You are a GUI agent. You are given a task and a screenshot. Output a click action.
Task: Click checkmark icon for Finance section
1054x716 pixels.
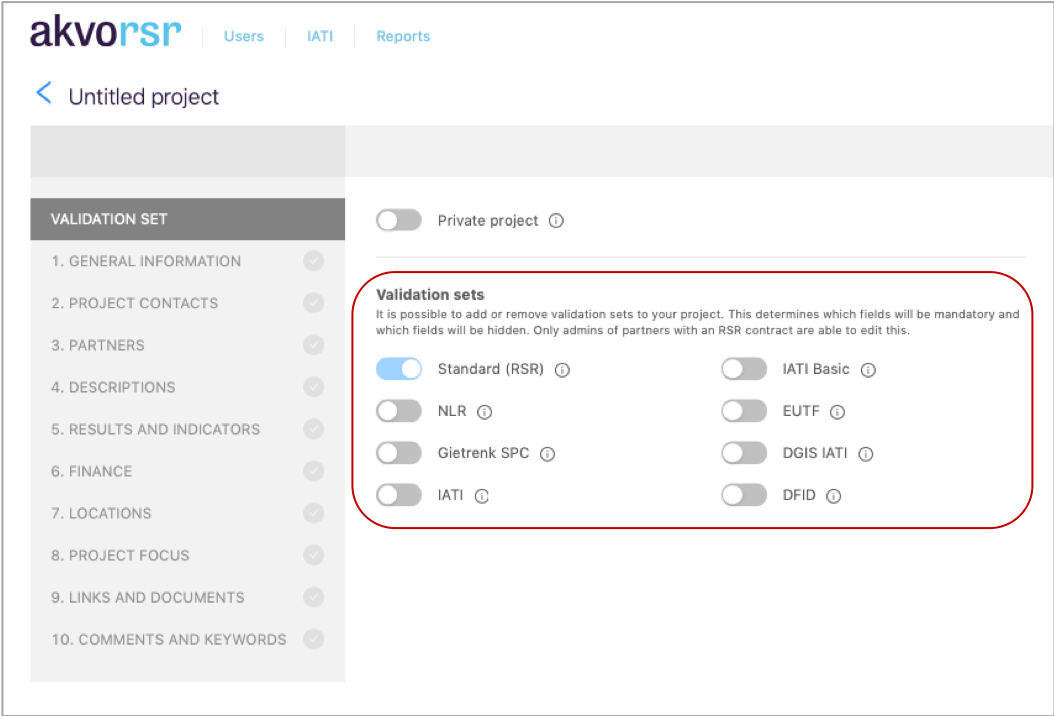coord(313,471)
